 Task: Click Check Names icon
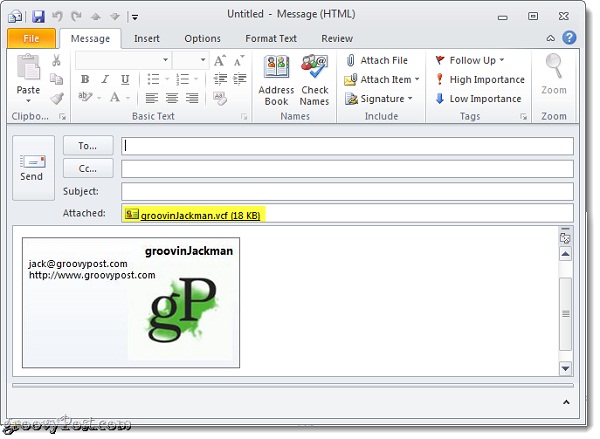tap(314, 80)
